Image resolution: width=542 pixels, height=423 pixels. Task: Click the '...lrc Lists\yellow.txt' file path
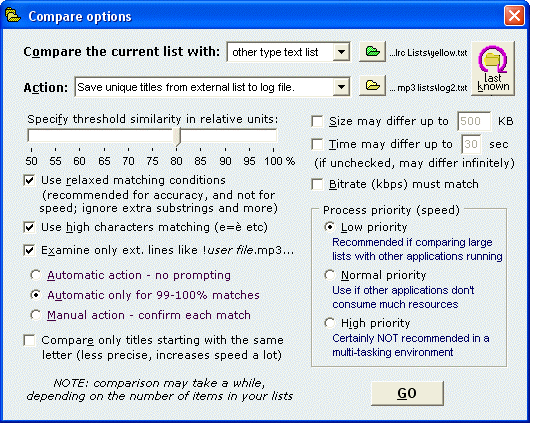tap(428, 53)
